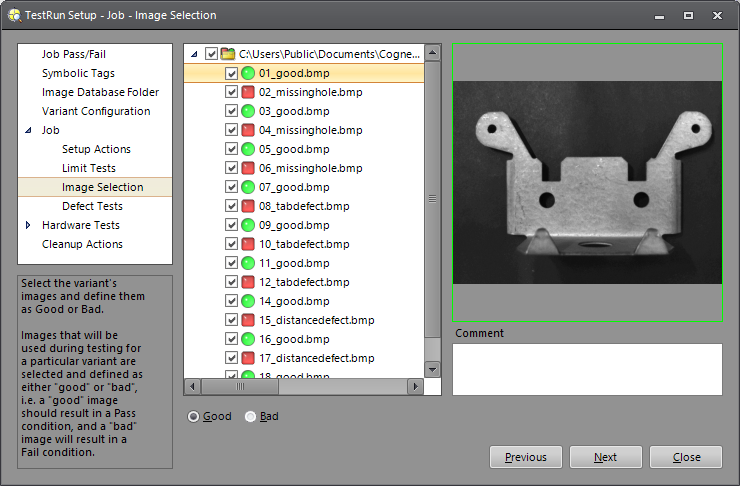Click the file list vertical scrollbar
This screenshot has width=740, height=486.
coord(432,200)
